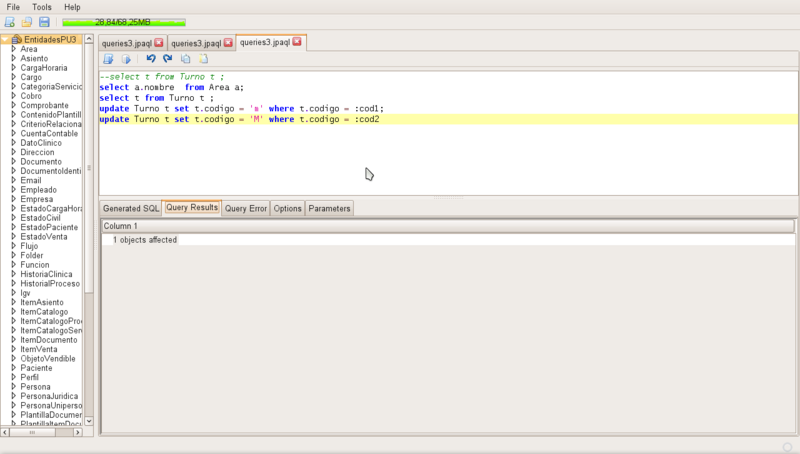Select the EntidadesPU3 persistence unit icon
The image size is (800, 454).
[17, 39]
